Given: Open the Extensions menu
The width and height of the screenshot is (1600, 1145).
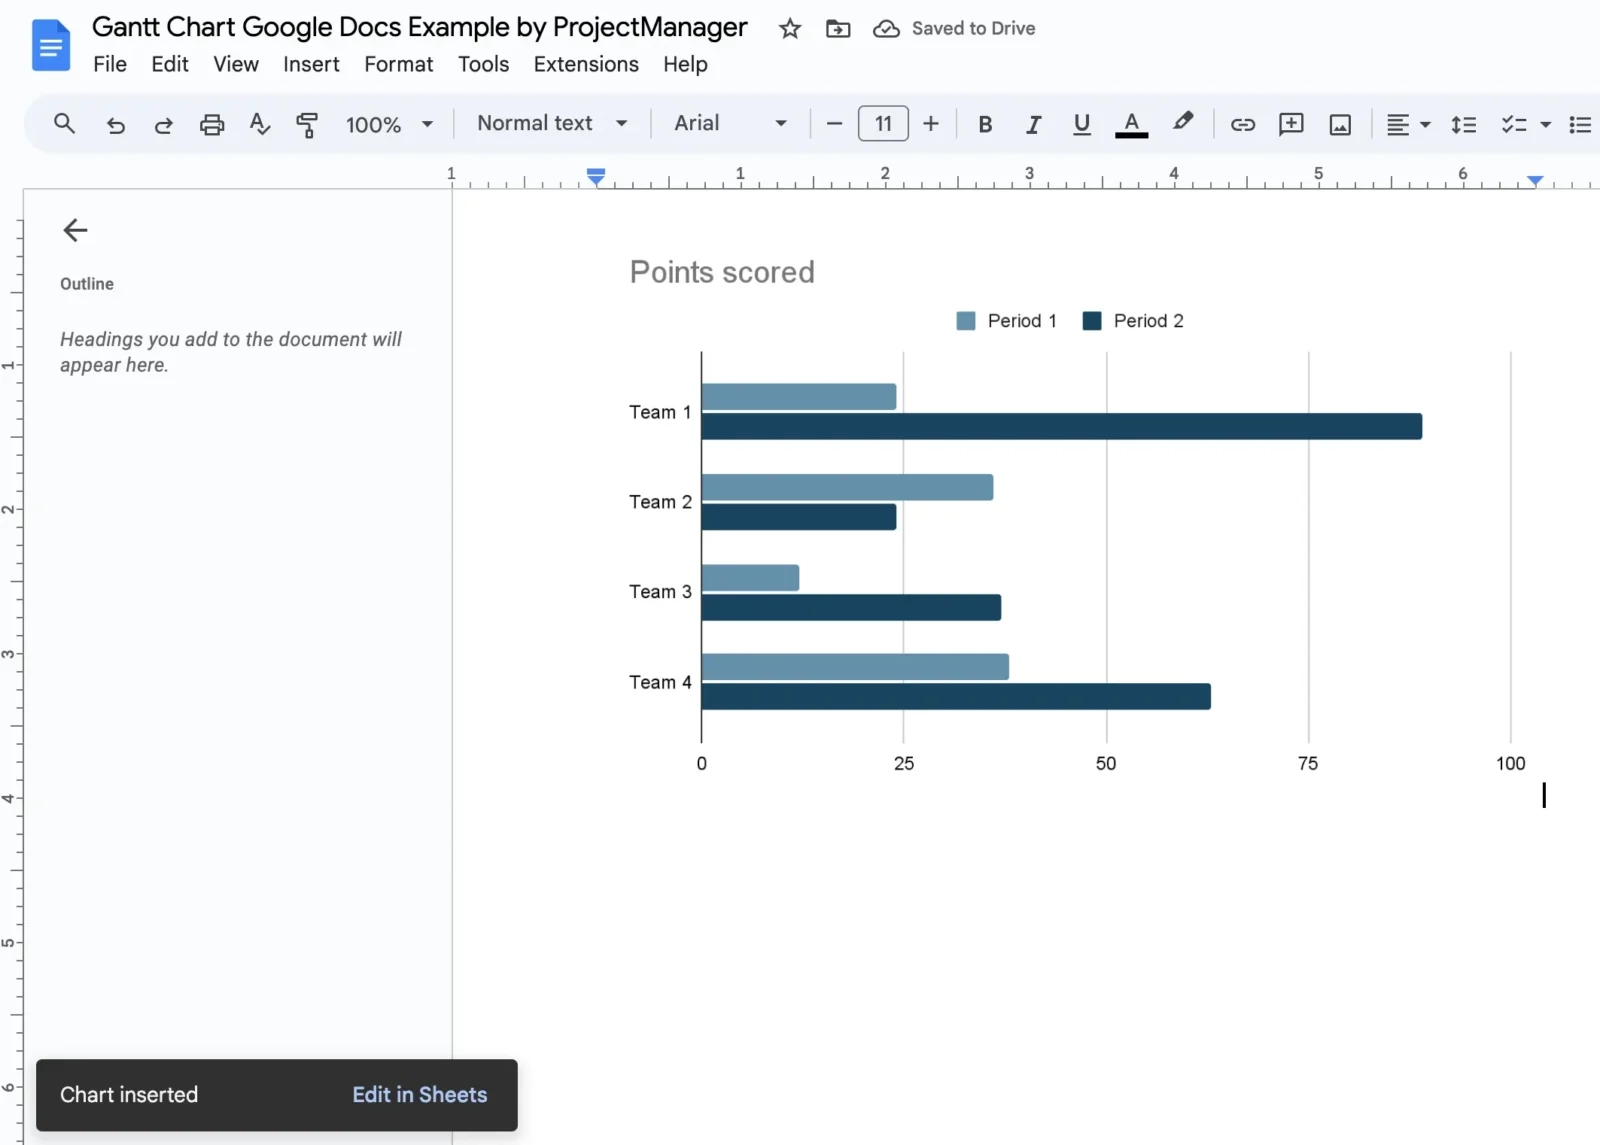Looking at the screenshot, I should [x=585, y=63].
